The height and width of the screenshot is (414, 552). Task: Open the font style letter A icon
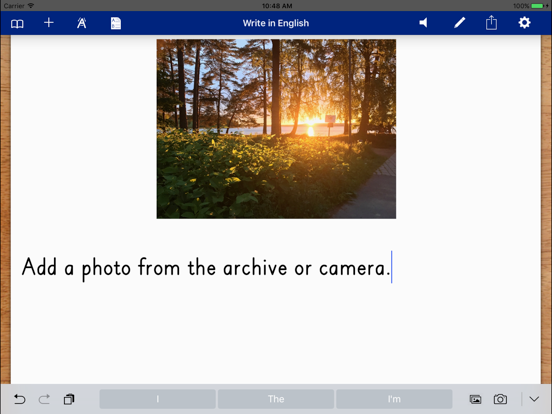pos(82,23)
